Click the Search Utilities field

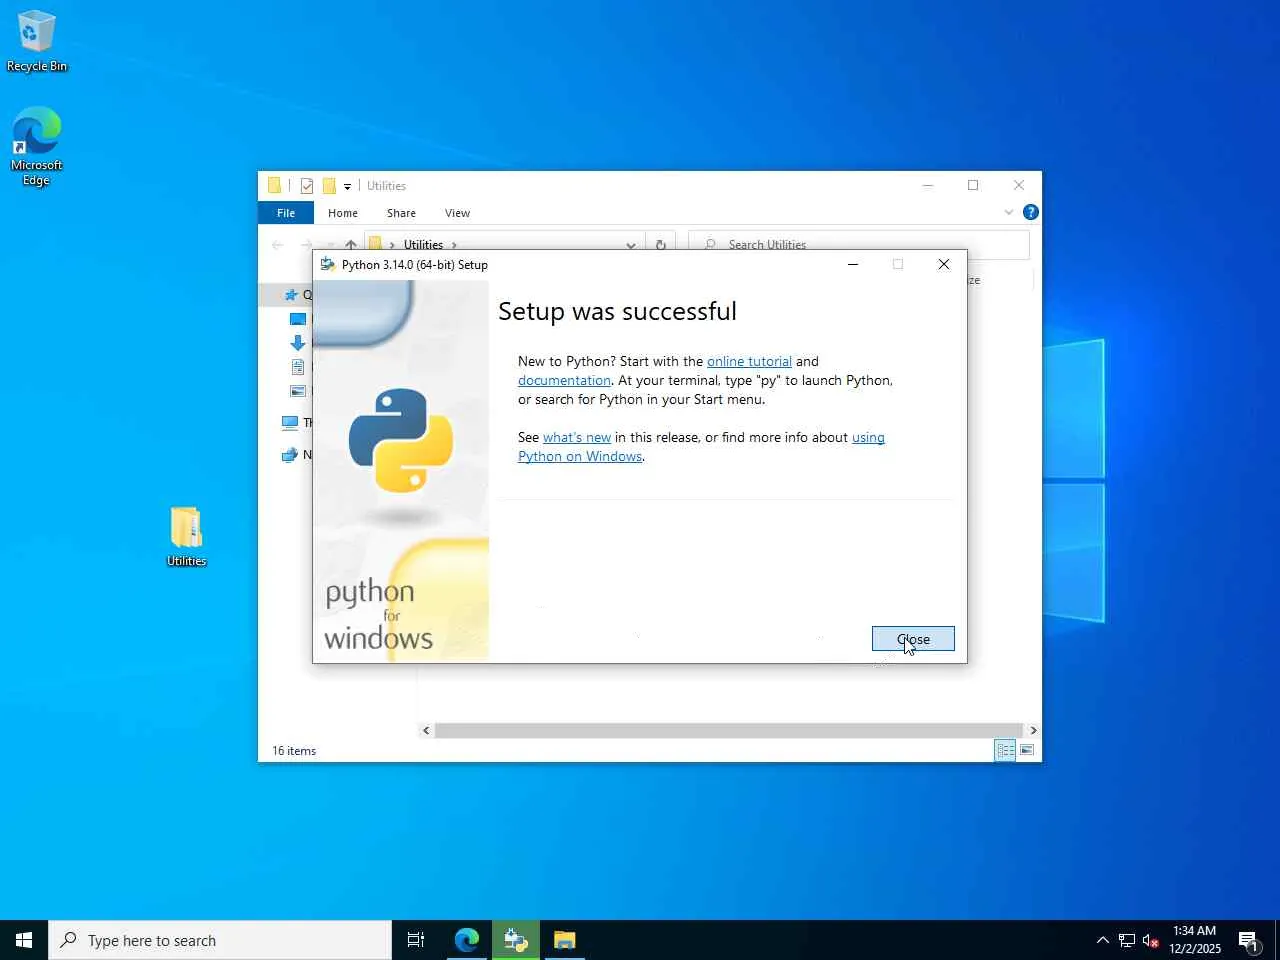click(x=859, y=244)
